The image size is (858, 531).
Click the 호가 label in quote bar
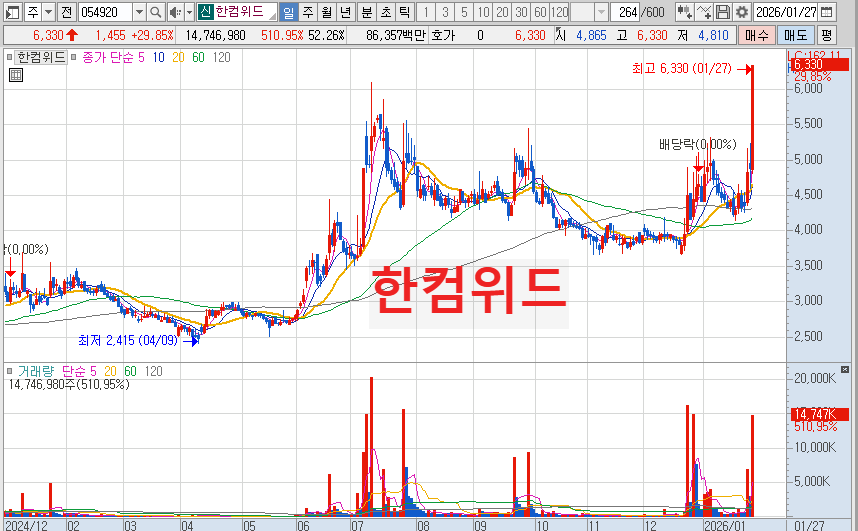[443, 36]
